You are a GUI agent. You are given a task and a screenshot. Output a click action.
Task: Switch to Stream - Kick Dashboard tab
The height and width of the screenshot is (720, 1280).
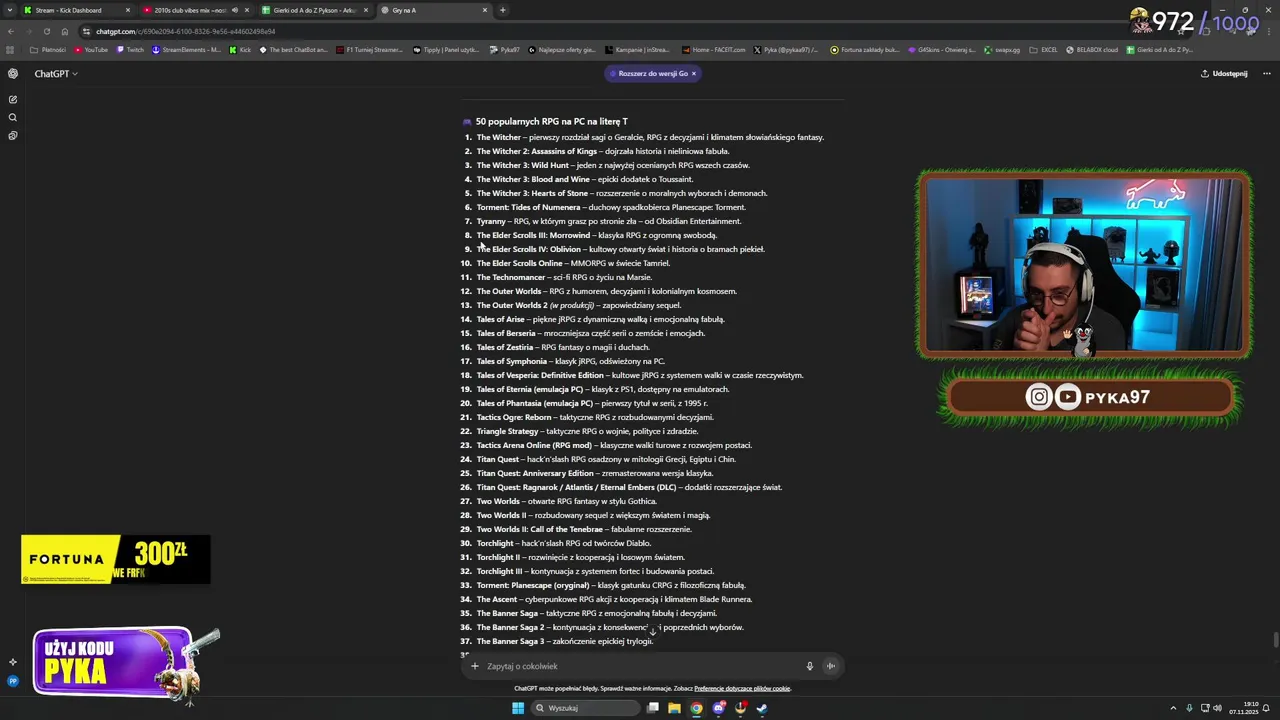[76, 10]
